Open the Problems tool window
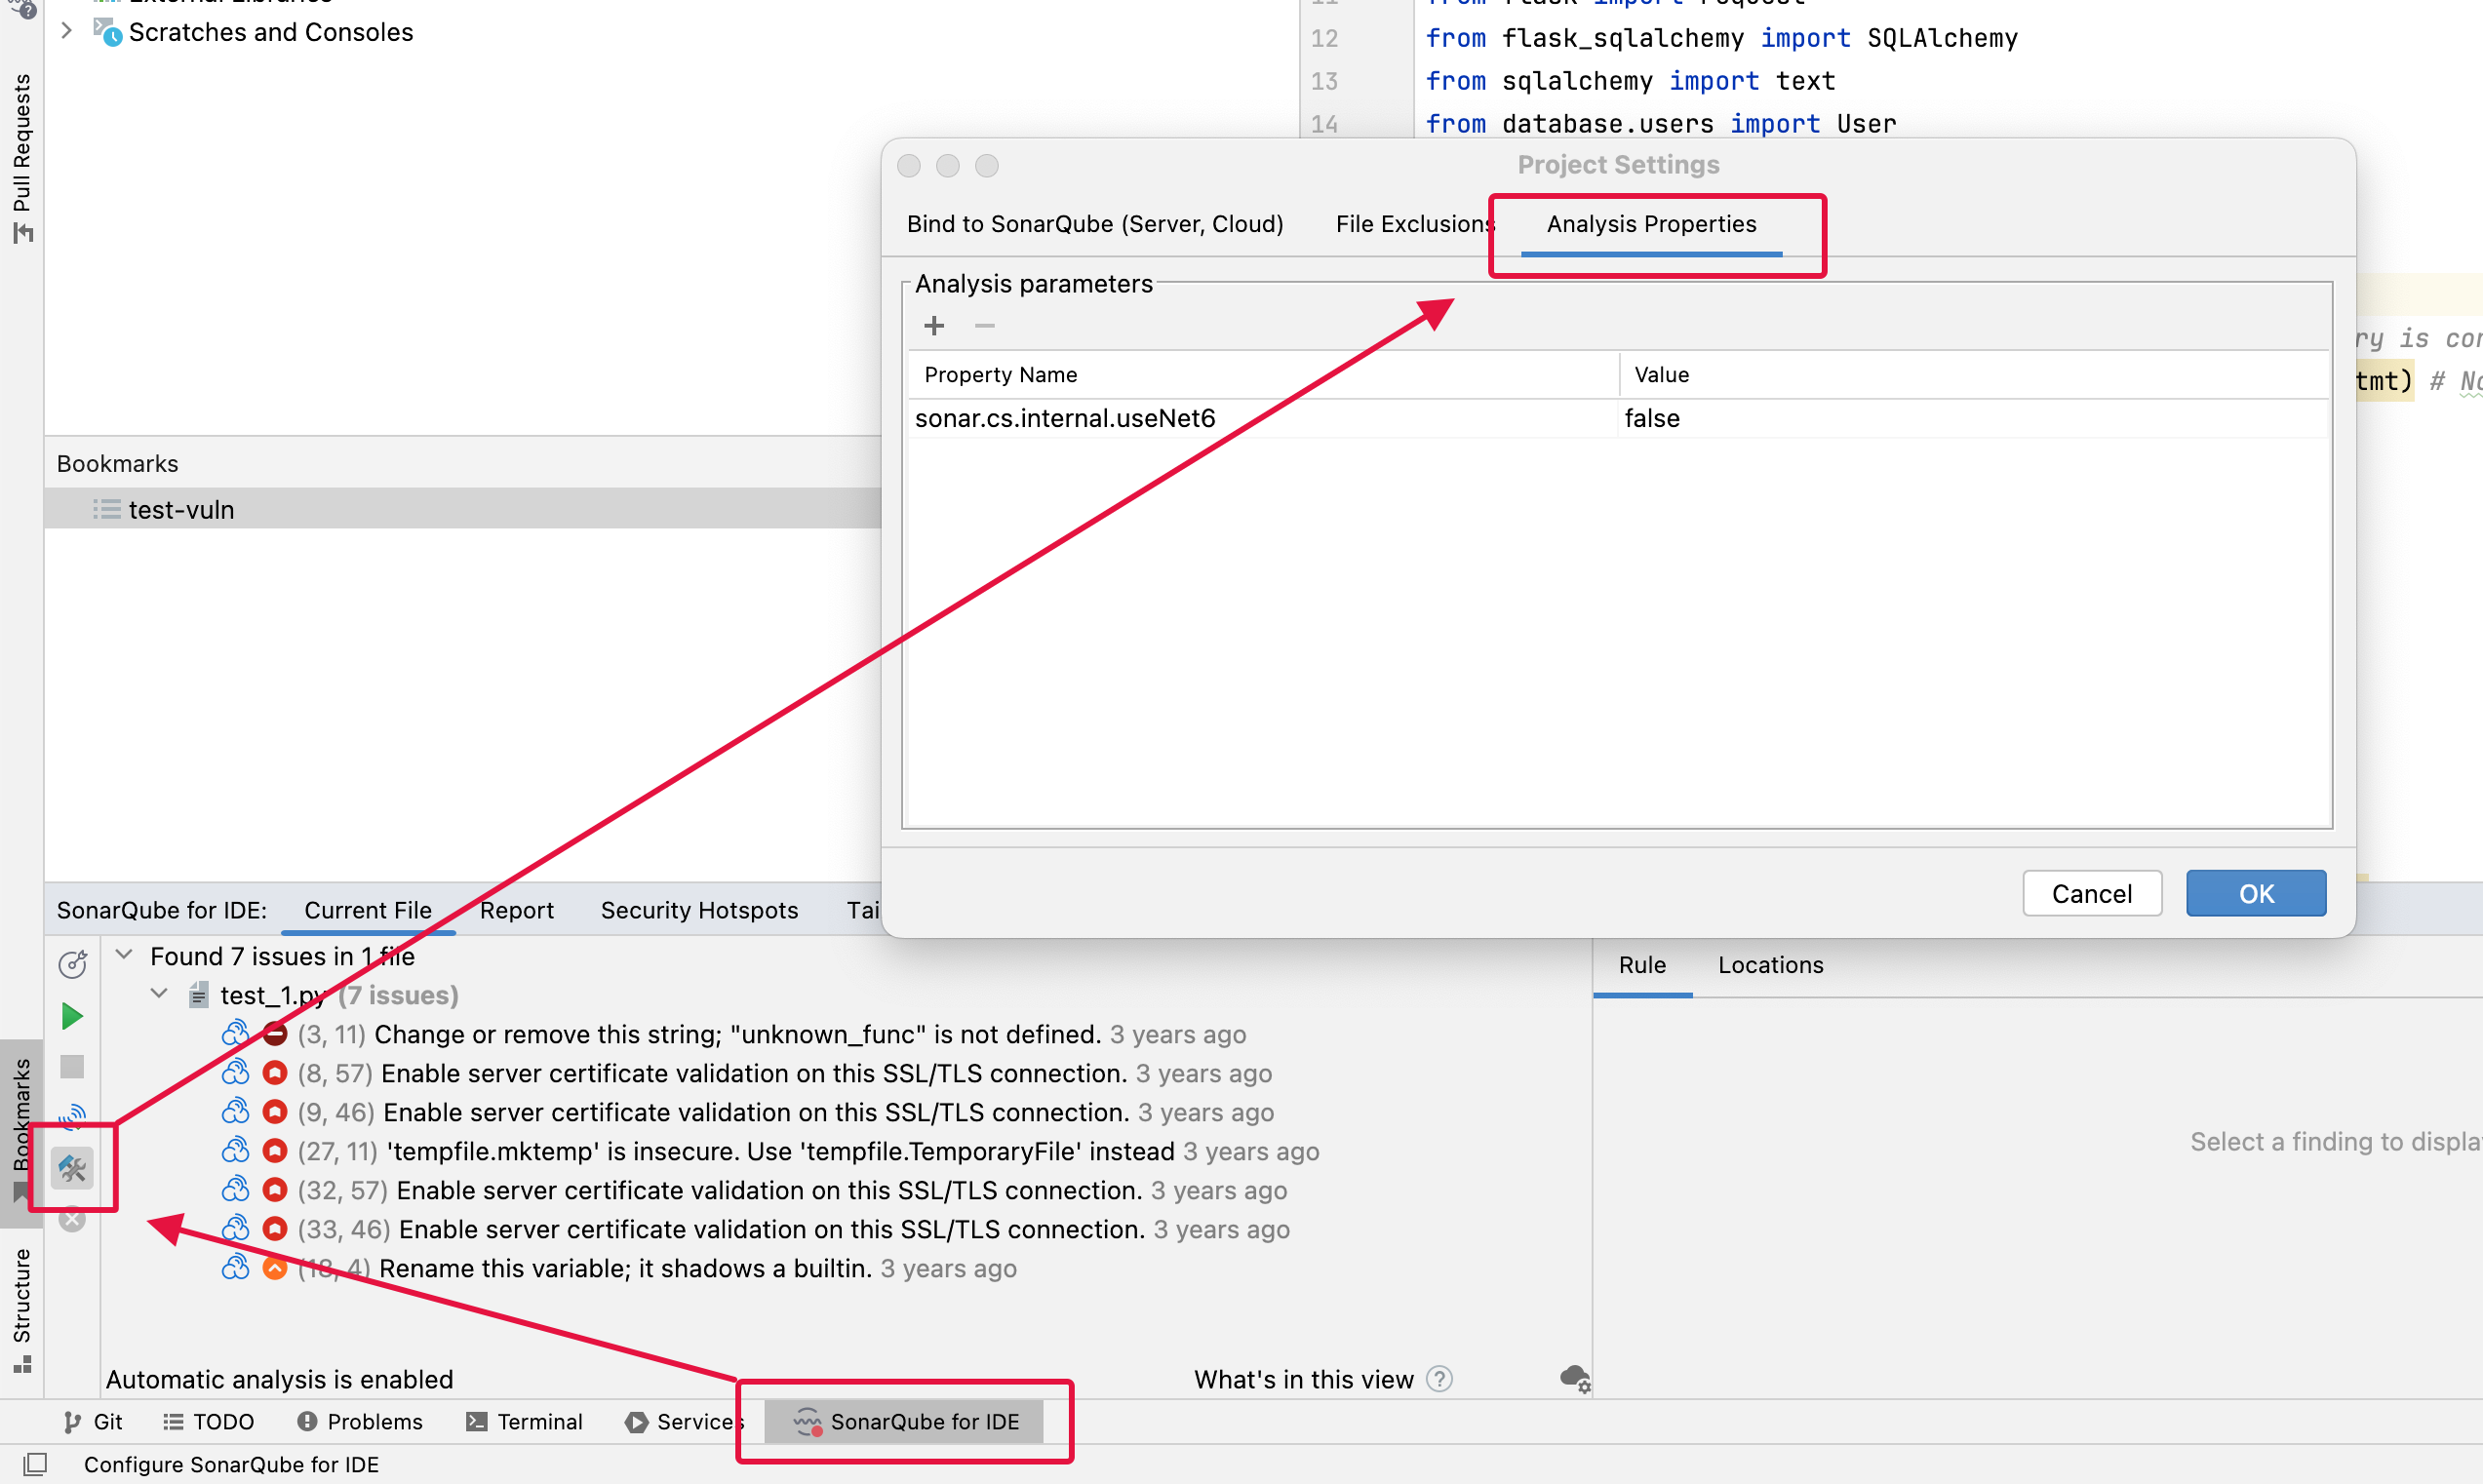This screenshot has width=2483, height=1484. 360,1421
